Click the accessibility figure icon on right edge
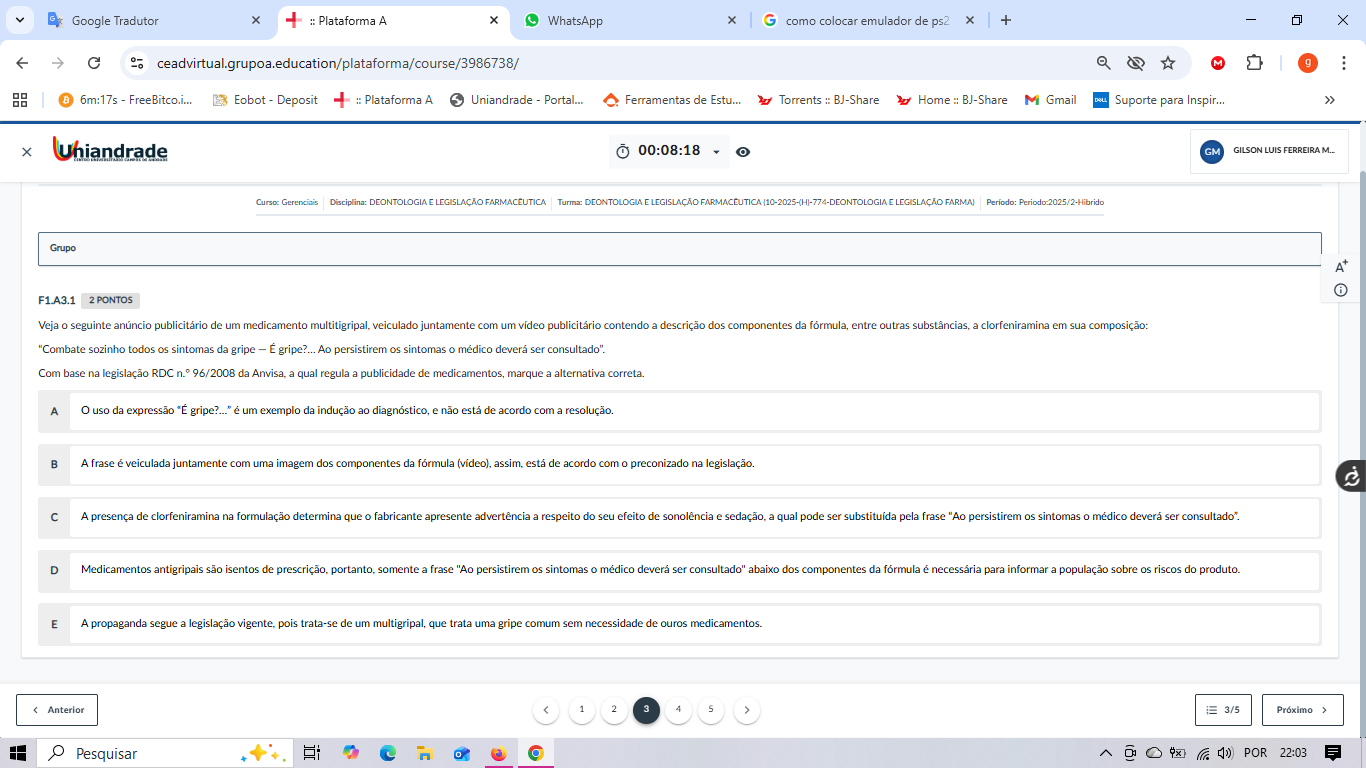The width and height of the screenshot is (1366, 768). [1351, 476]
